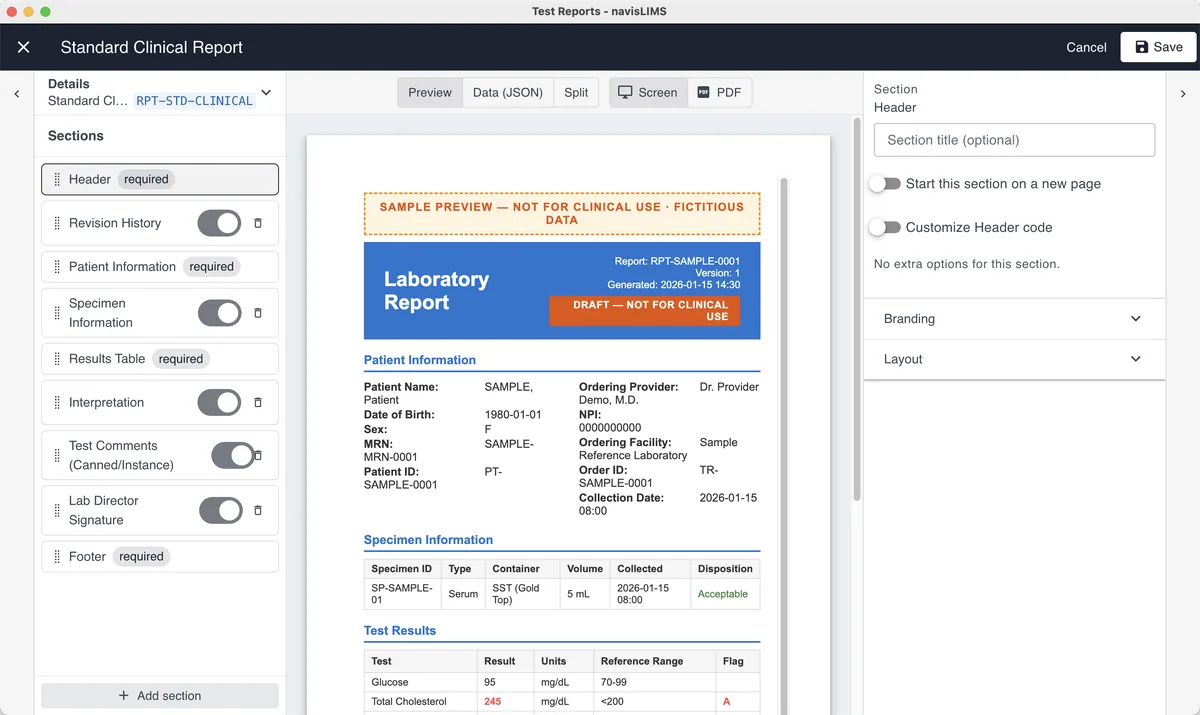The width and height of the screenshot is (1200, 715).
Task: Click the RPT-STD-CLINICAL code label
Action: [x=194, y=101]
